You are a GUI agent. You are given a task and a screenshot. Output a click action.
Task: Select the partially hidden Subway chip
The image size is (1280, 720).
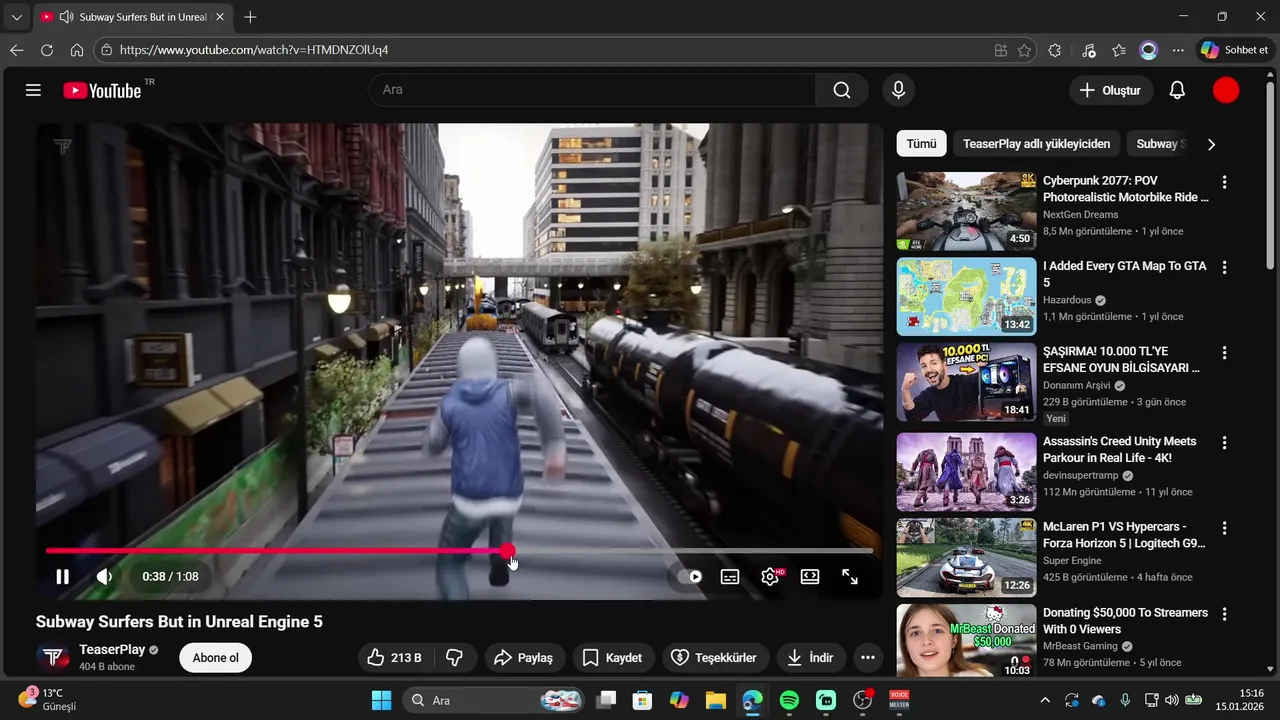[1160, 144]
